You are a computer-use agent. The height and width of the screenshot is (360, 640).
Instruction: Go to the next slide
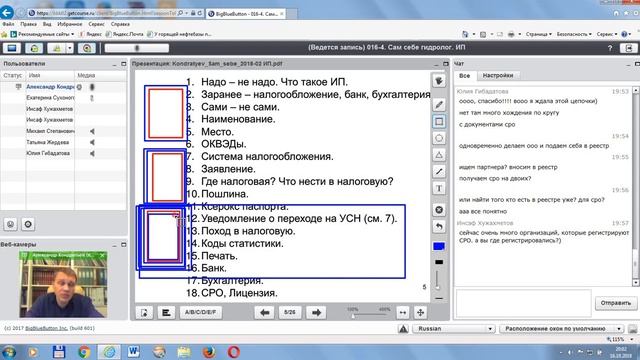tap(316, 313)
